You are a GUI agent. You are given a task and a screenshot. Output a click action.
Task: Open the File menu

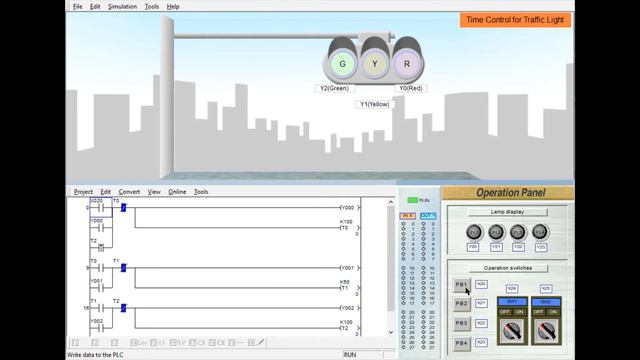pos(78,7)
